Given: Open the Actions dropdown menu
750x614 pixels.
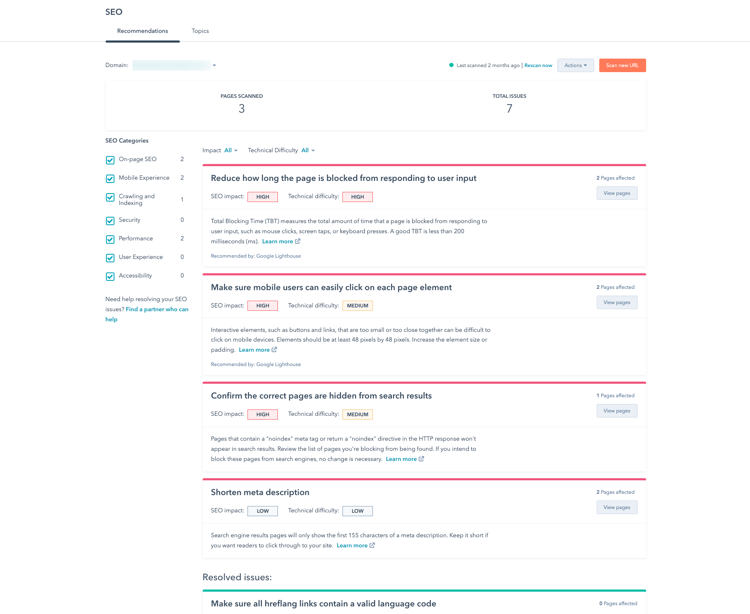Looking at the screenshot, I should [575, 66].
